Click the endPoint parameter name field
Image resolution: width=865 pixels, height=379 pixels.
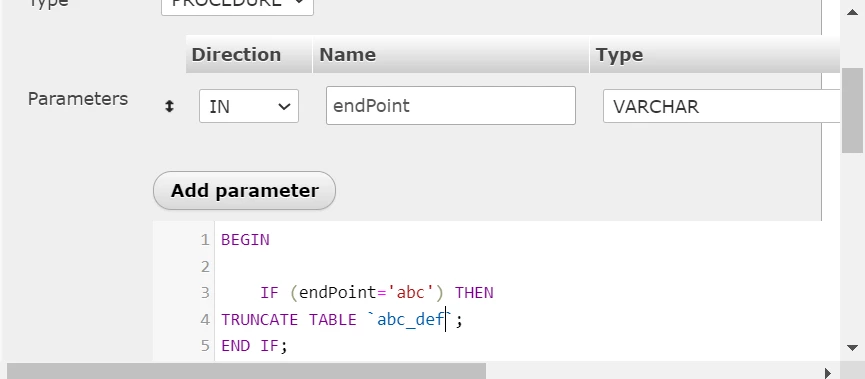pos(451,105)
